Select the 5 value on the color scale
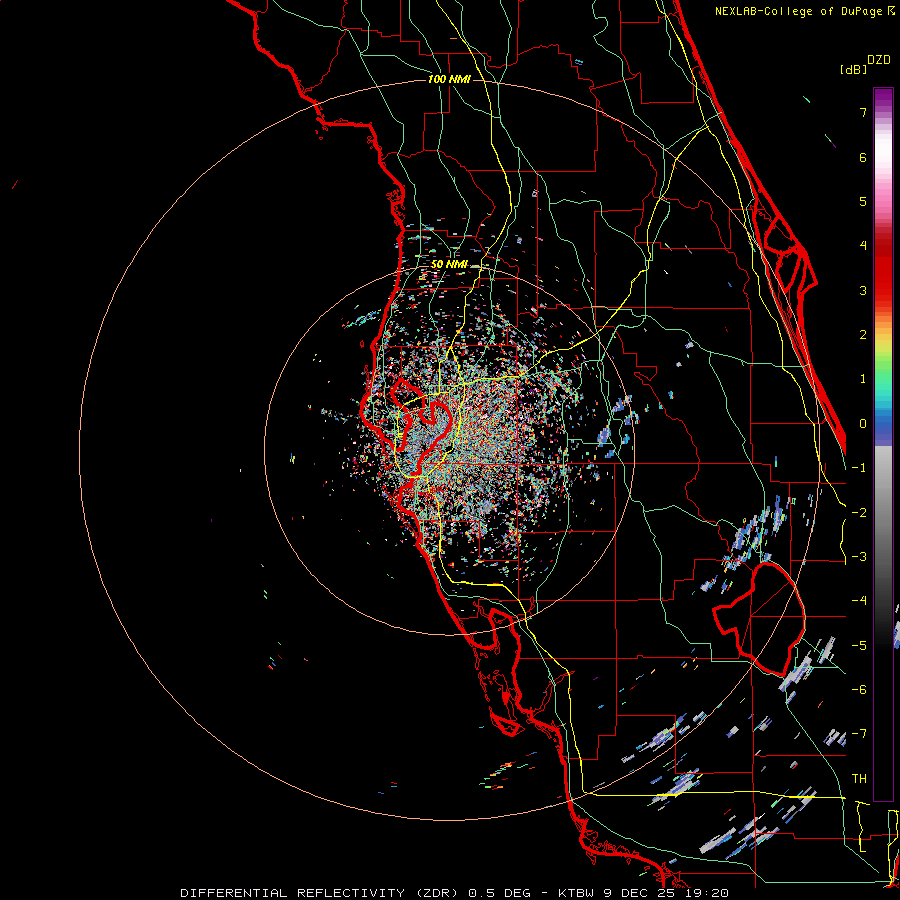900x900 pixels. 863,201
